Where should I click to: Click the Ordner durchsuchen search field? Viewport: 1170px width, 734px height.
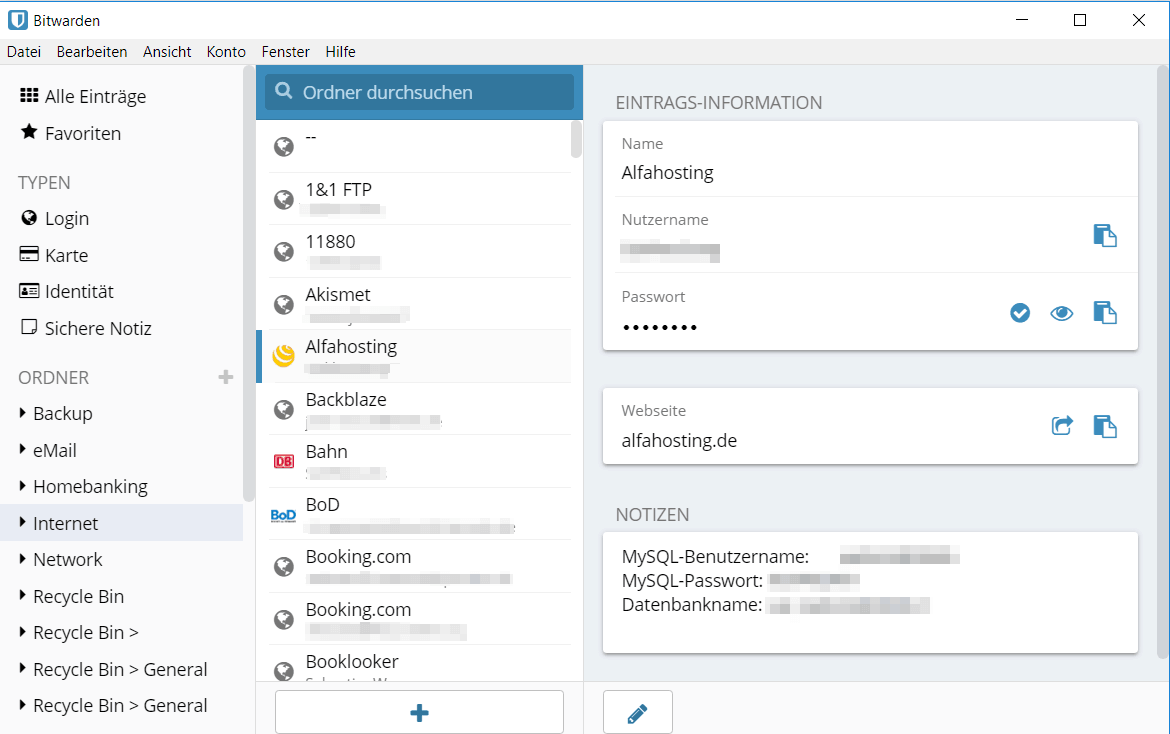click(420, 93)
